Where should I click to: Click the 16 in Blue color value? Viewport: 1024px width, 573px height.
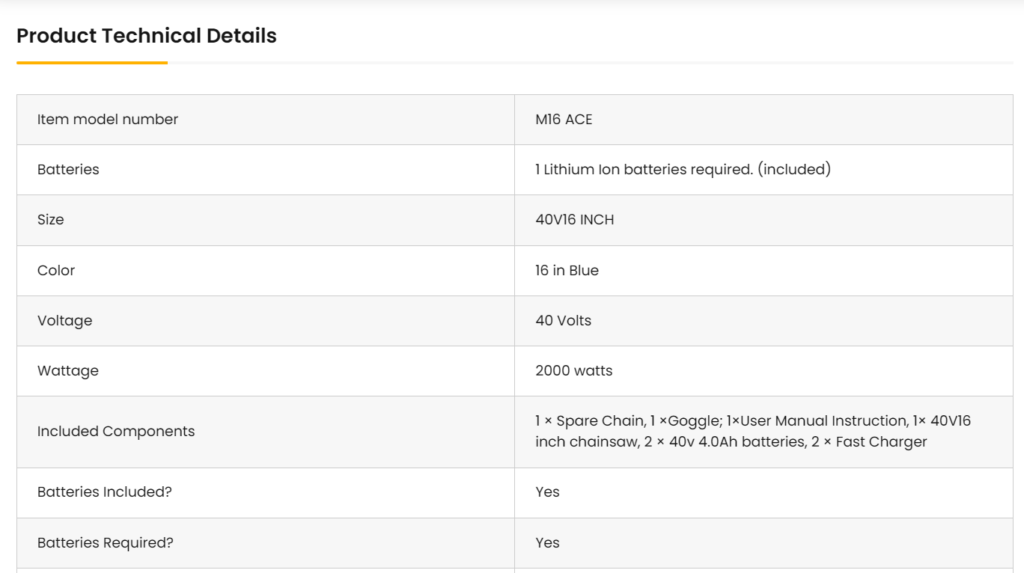pos(567,270)
